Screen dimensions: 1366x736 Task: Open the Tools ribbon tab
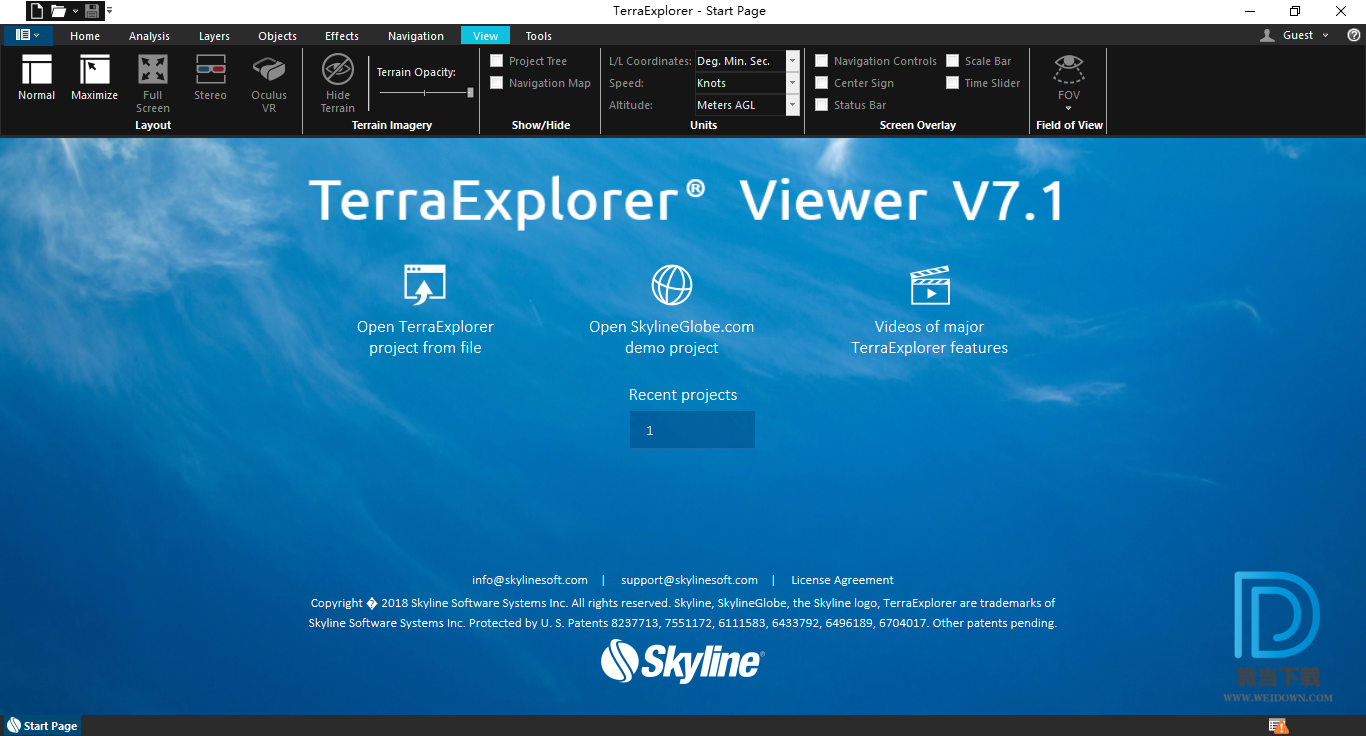(539, 36)
